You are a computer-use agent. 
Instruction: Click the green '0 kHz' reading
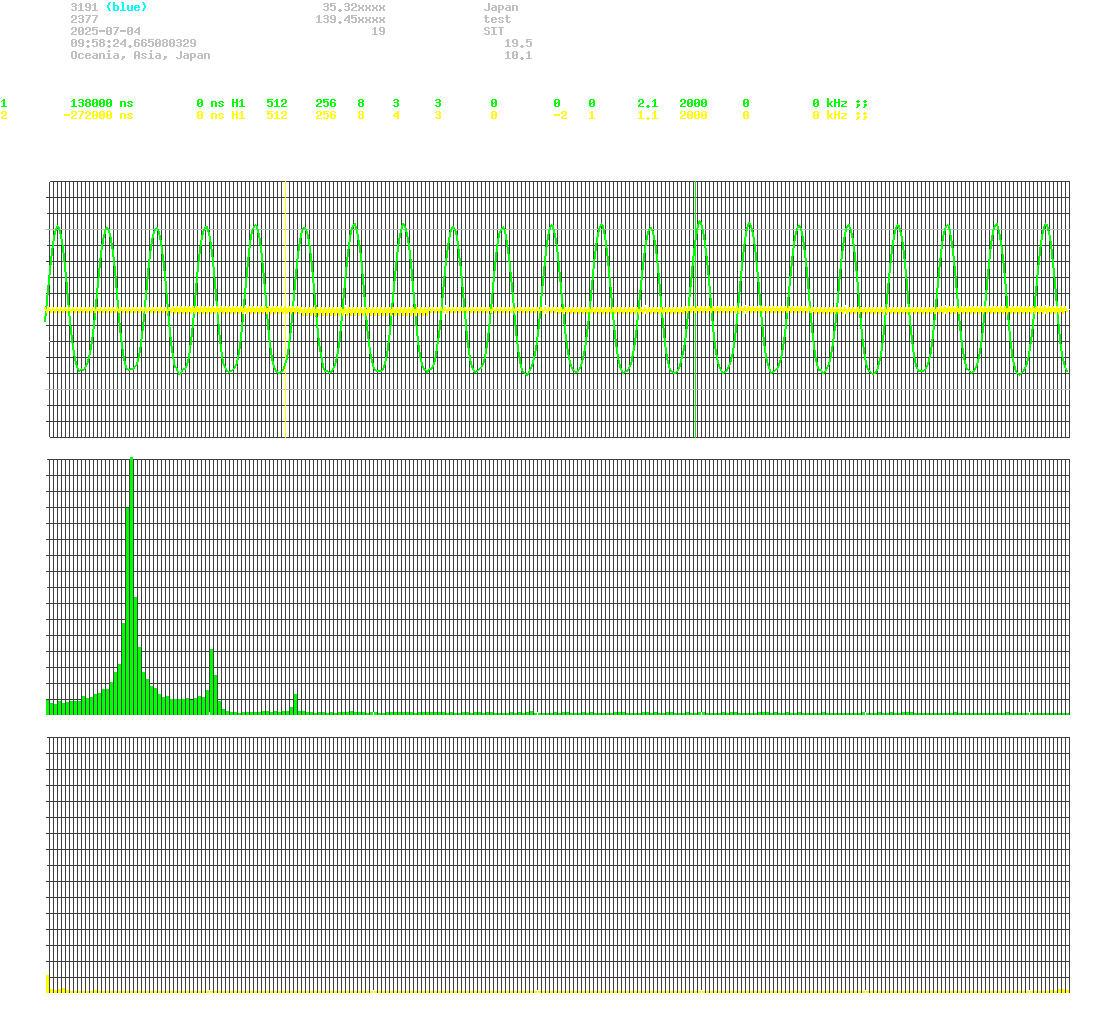coord(830,103)
